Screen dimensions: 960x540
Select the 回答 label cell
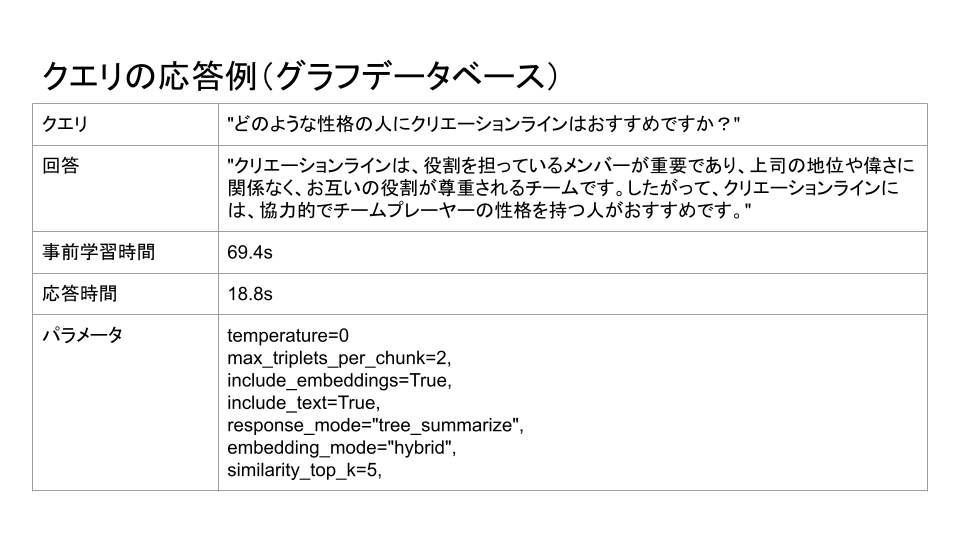[126, 189]
